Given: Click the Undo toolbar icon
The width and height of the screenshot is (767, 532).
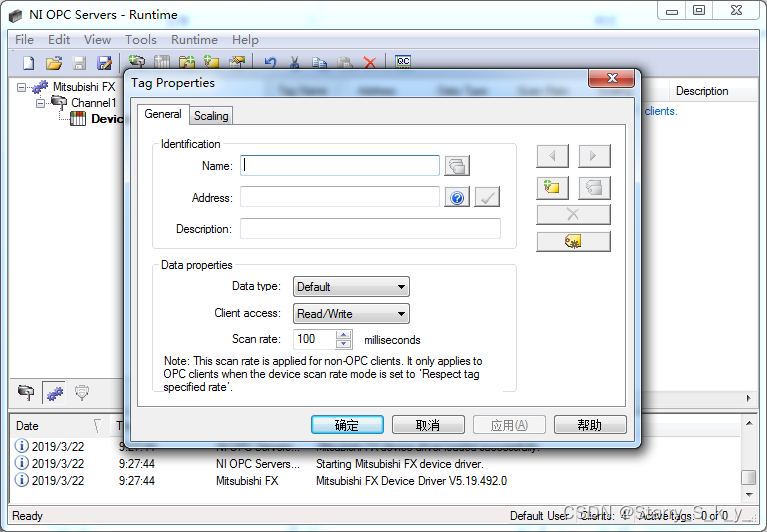Looking at the screenshot, I should pos(270,62).
